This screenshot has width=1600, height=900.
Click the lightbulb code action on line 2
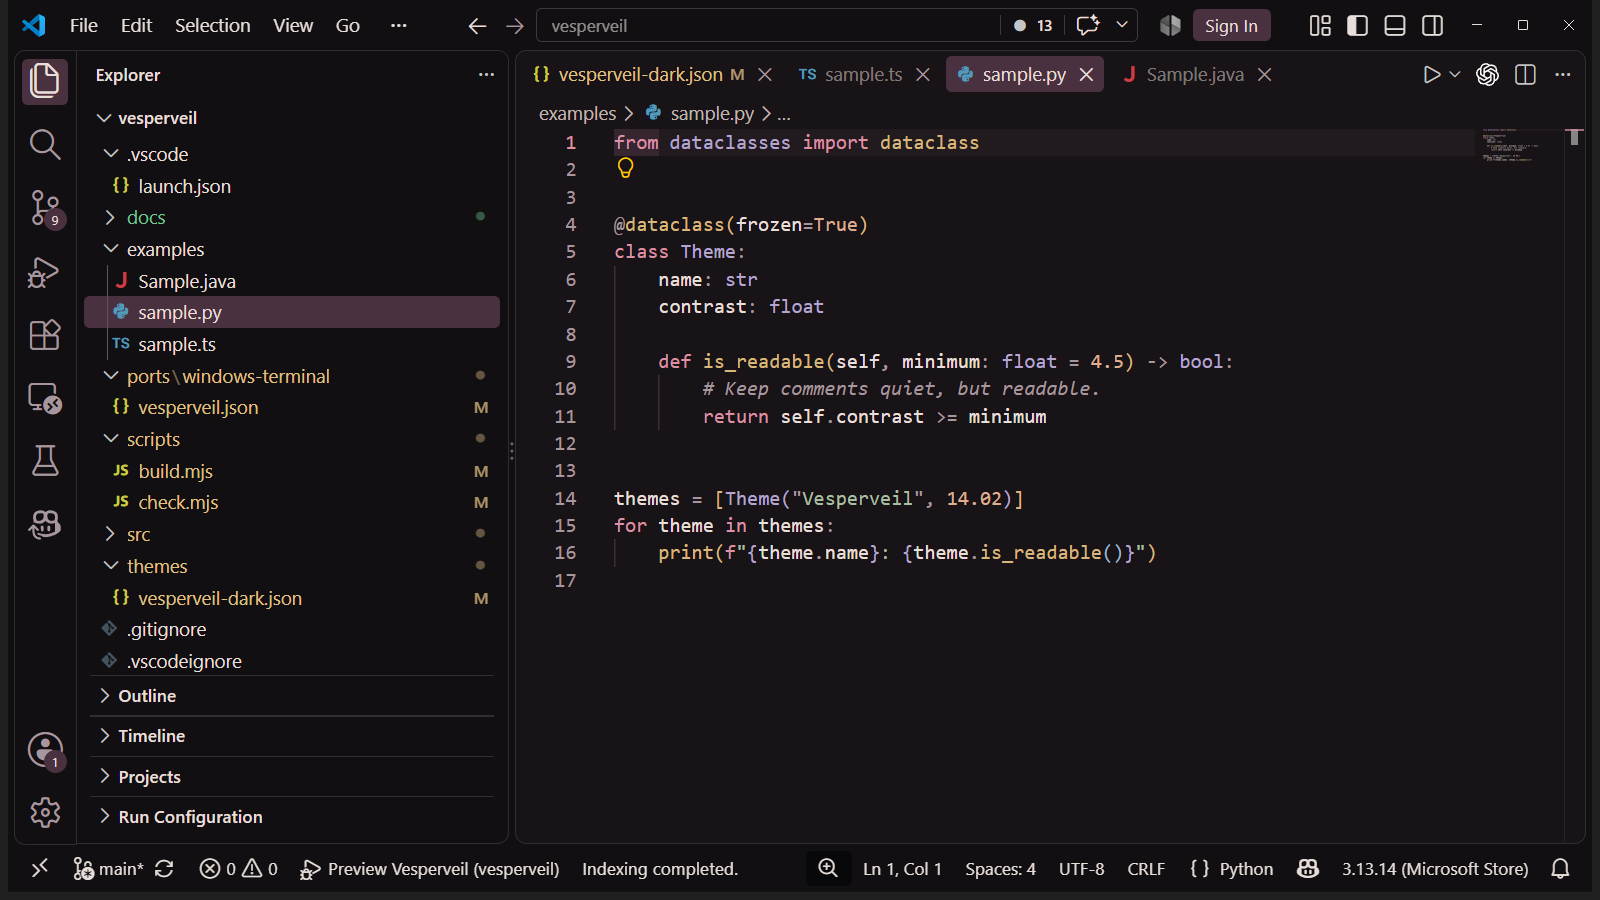(625, 168)
